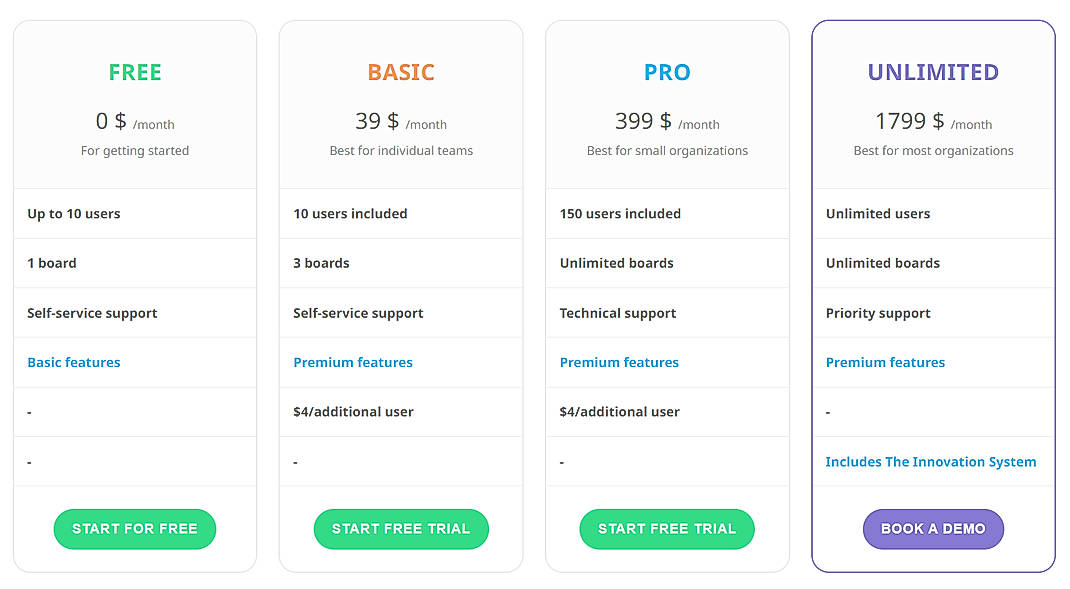Click the Start For Free button
The height and width of the screenshot is (589, 1070).
134,529
